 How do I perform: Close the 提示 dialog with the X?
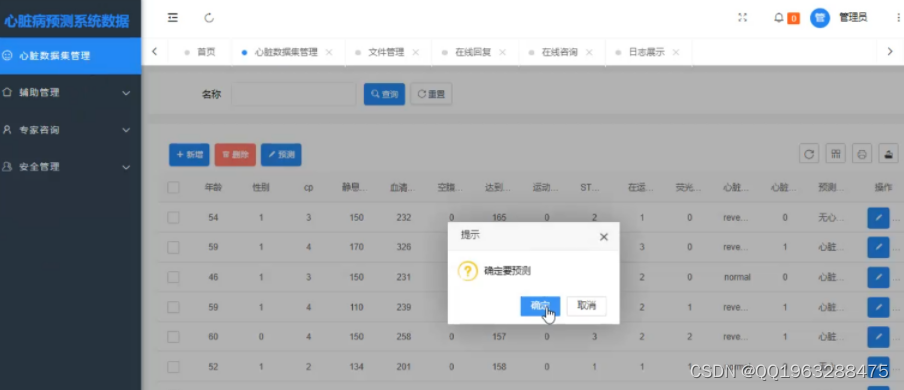[604, 237]
